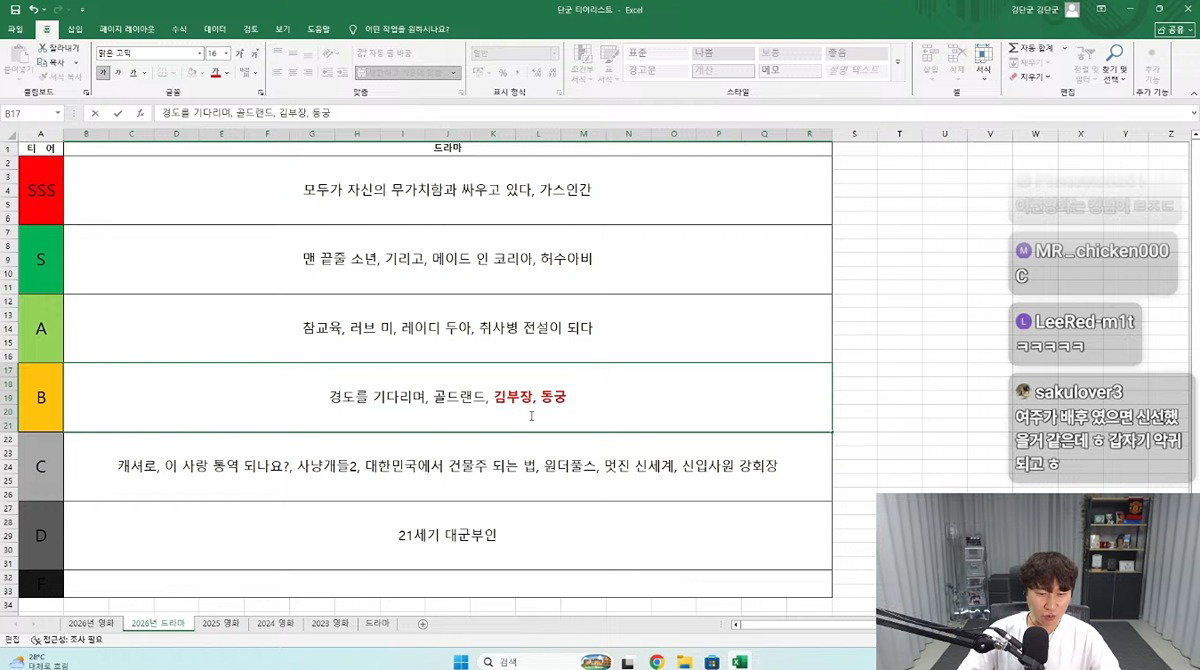Toggle bold formatting (가) button
Image resolution: width=1200 pixels, height=670 pixels.
click(x=103, y=72)
